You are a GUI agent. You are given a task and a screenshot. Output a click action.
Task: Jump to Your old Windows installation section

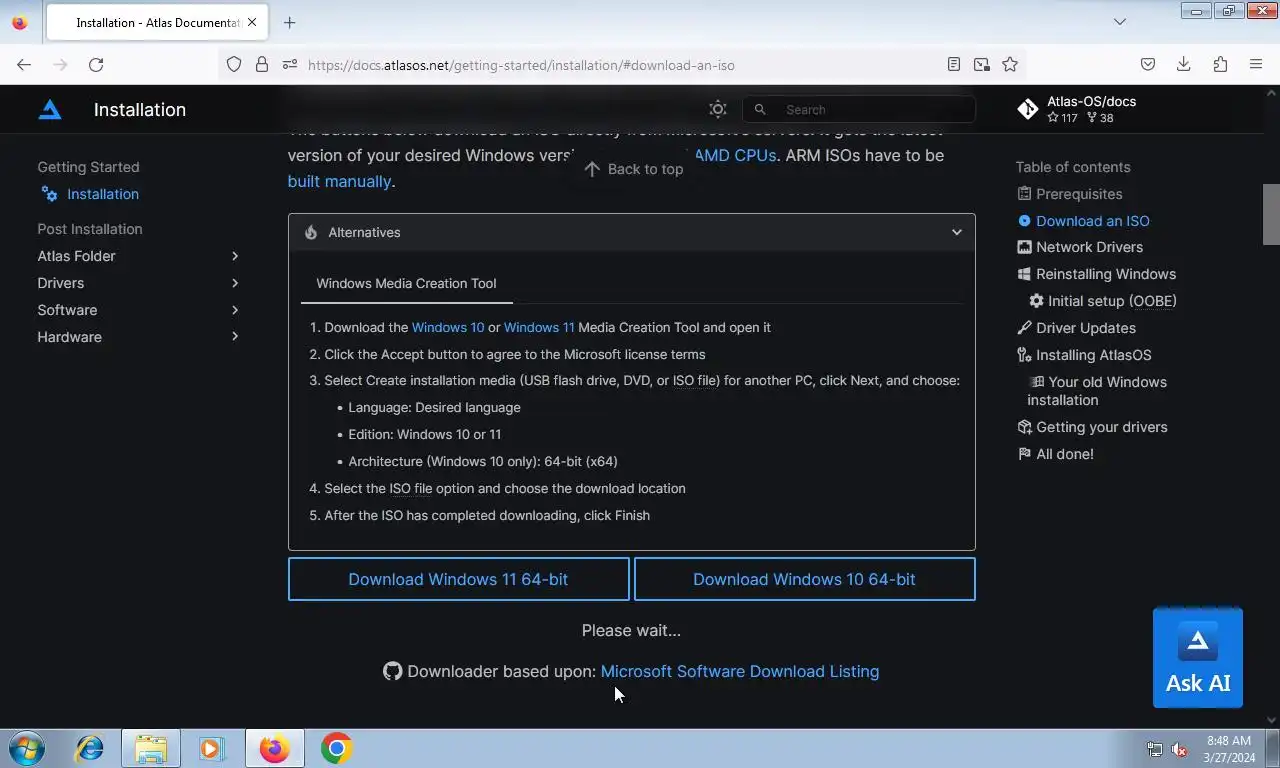[1097, 391]
